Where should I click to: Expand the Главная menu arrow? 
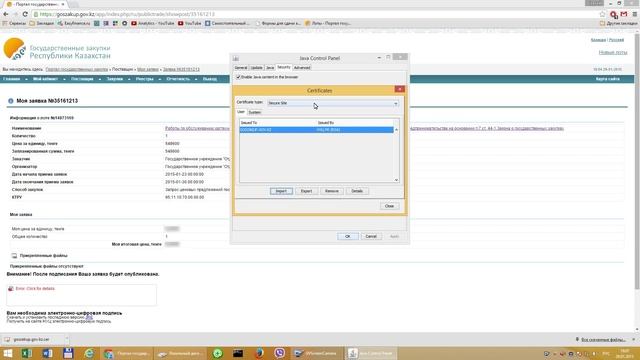(x=26, y=79)
